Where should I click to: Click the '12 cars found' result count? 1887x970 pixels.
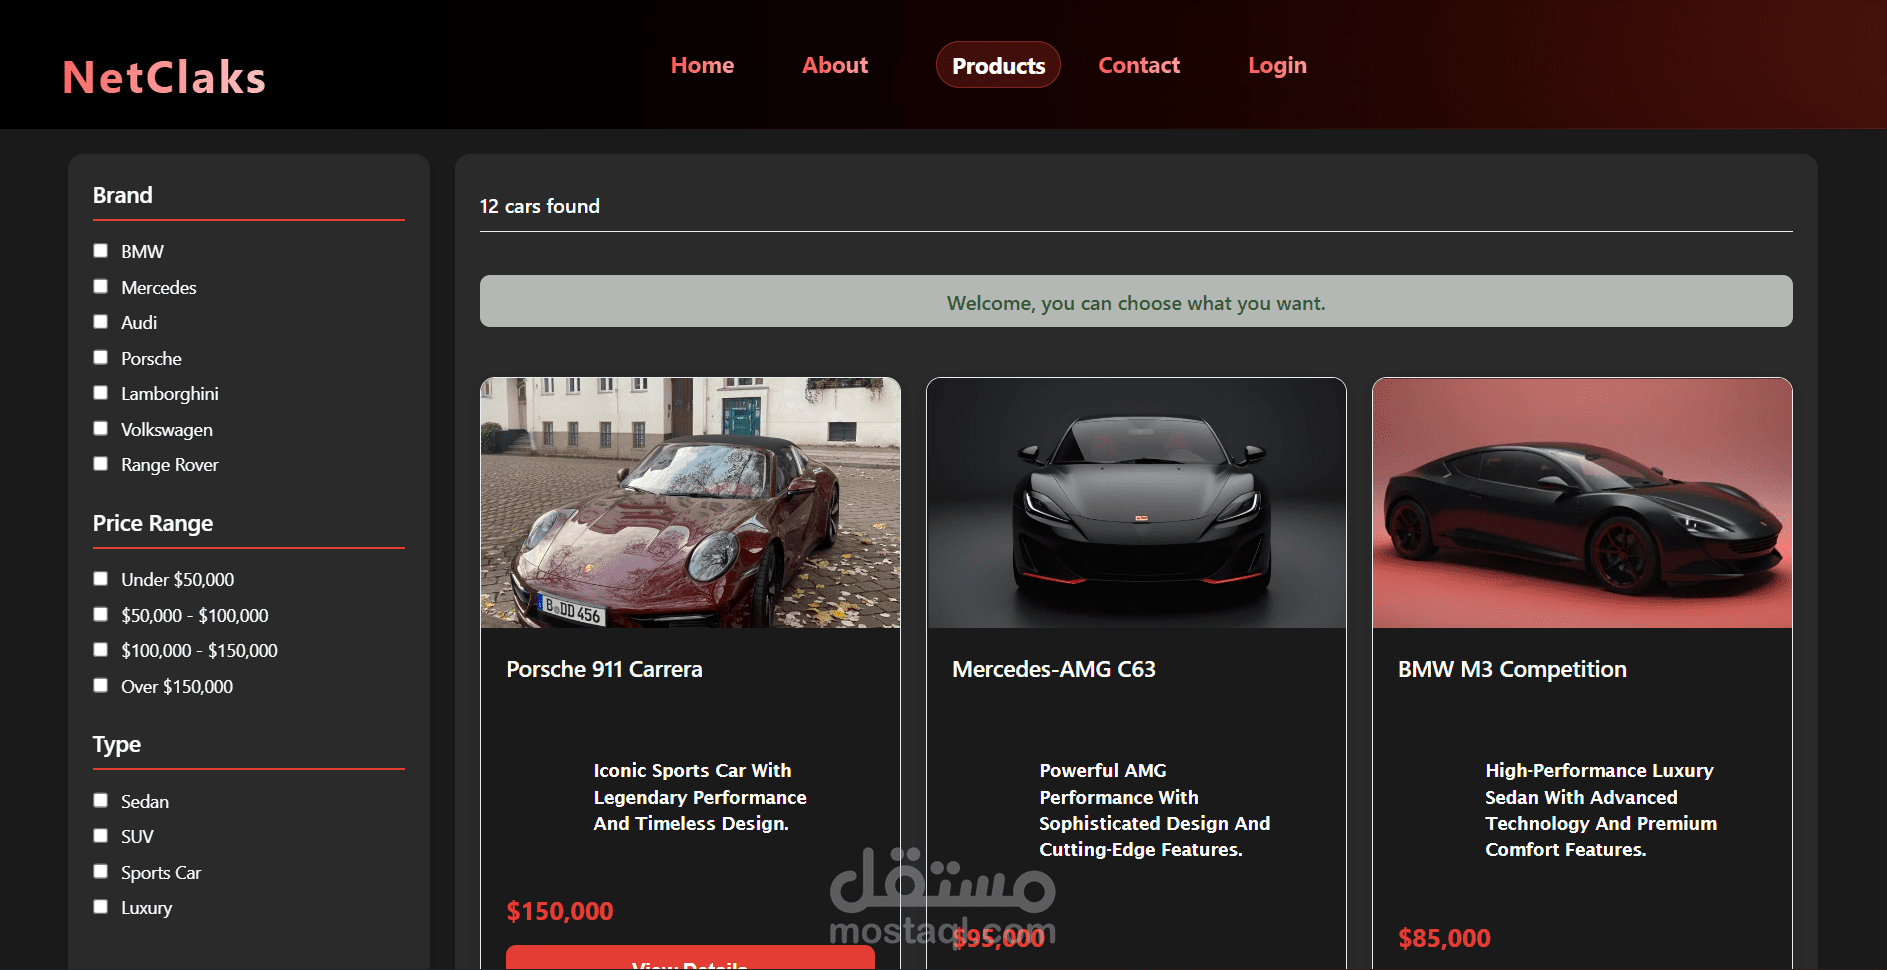coord(540,206)
